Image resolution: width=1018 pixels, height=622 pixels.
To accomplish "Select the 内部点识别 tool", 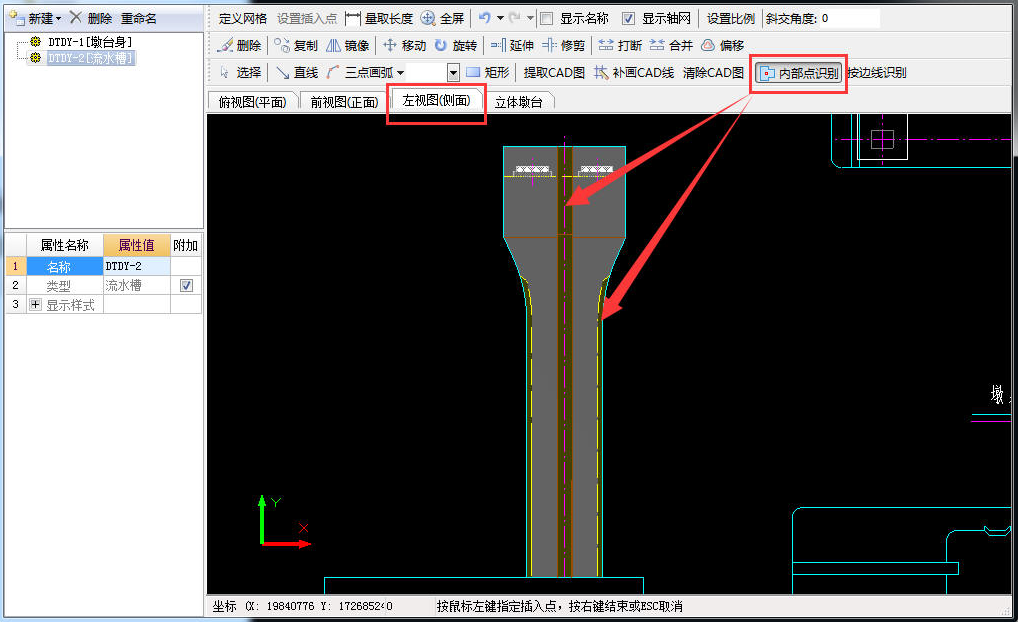I will click(x=798, y=73).
